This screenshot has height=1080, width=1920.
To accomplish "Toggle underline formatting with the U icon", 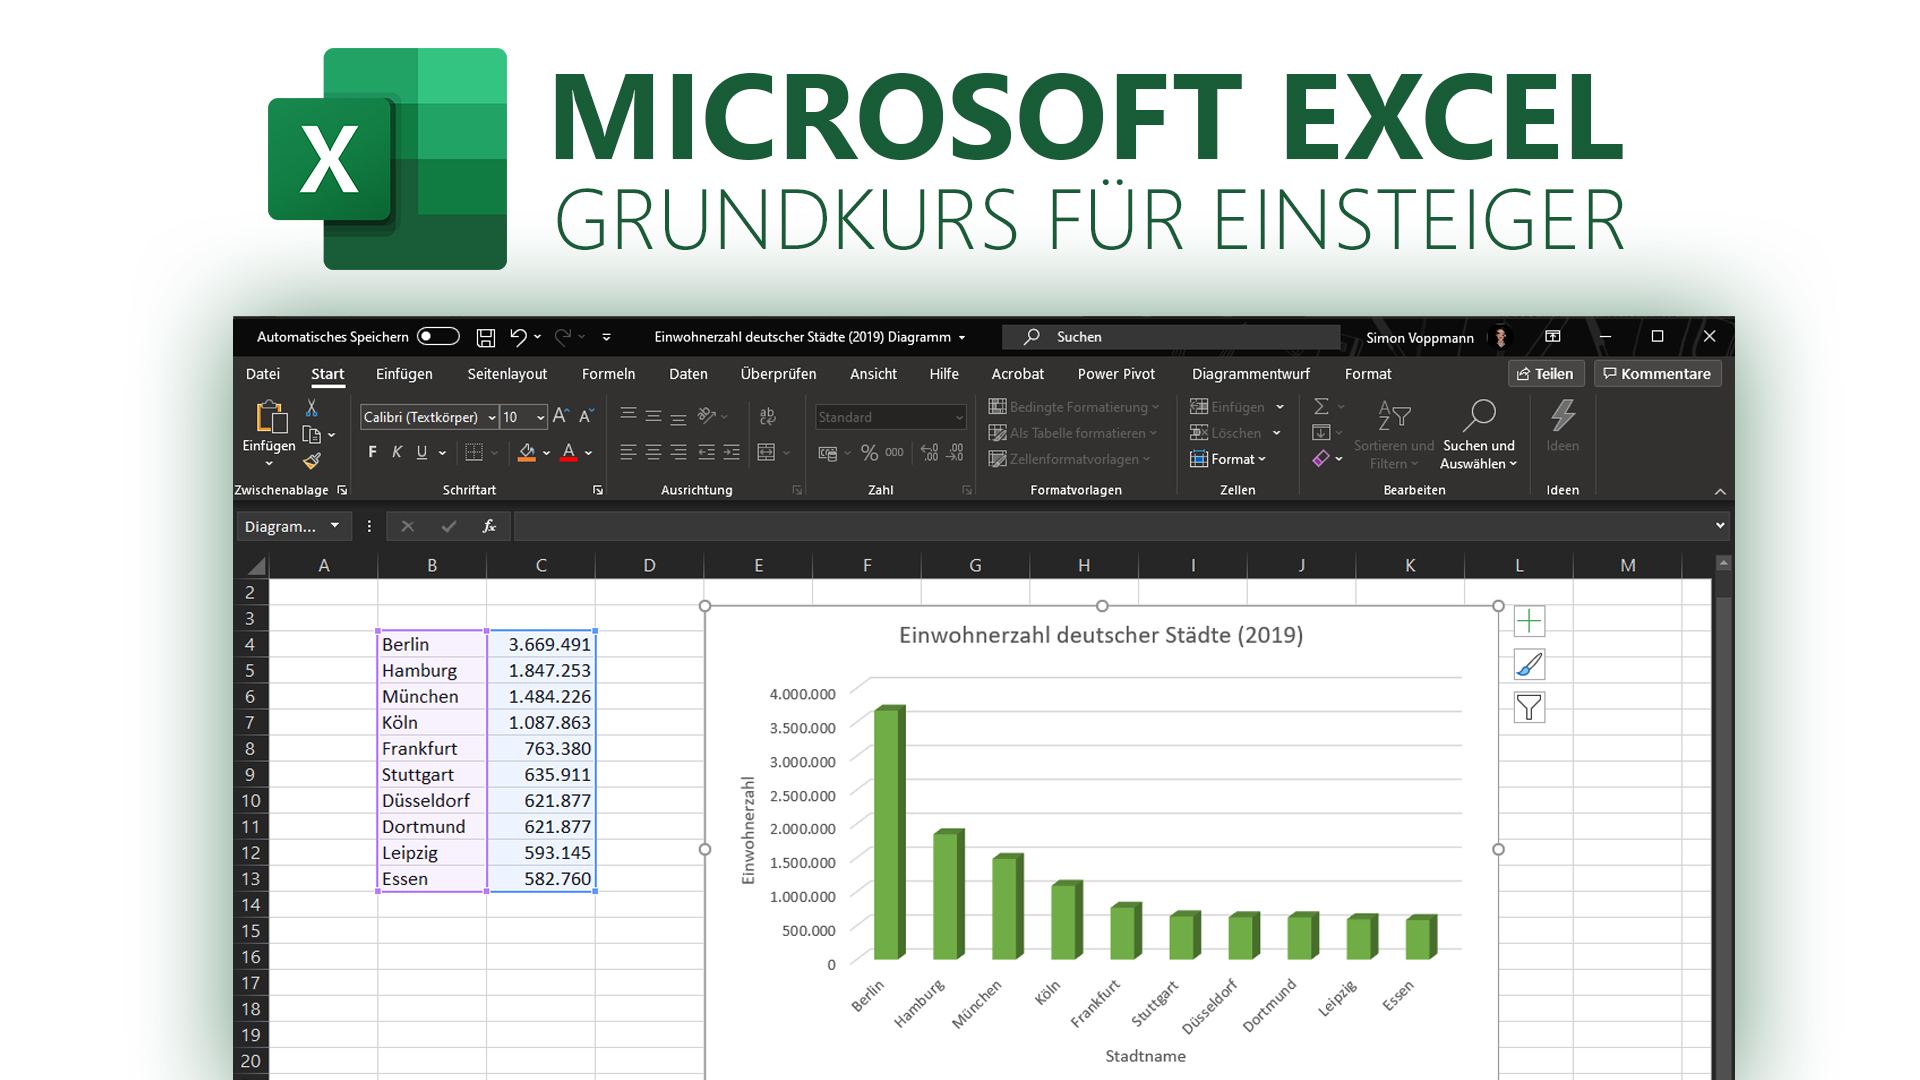I will click(421, 452).
